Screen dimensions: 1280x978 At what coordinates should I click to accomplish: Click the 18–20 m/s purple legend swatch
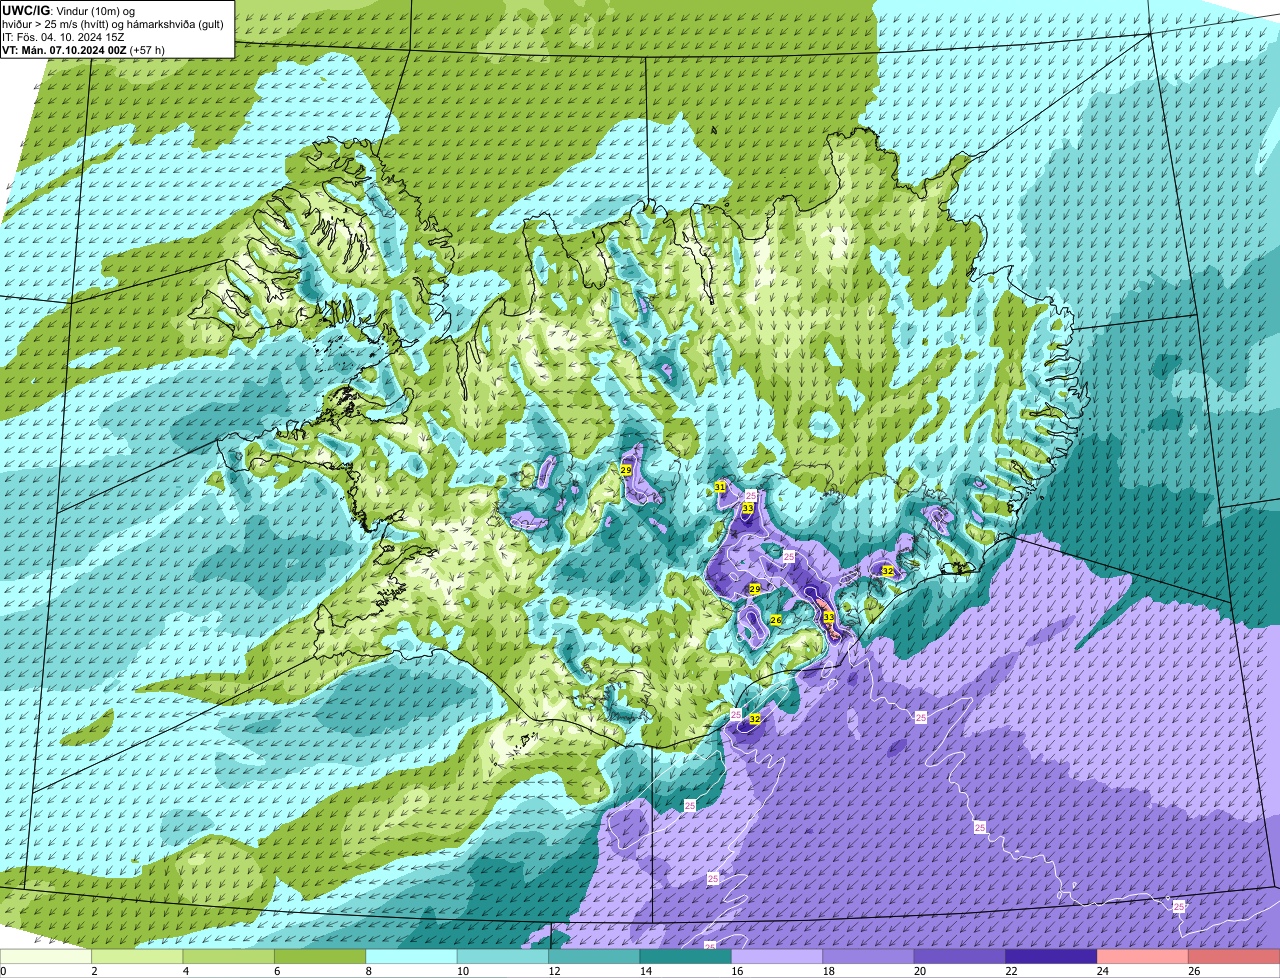click(x=868, y=956)
